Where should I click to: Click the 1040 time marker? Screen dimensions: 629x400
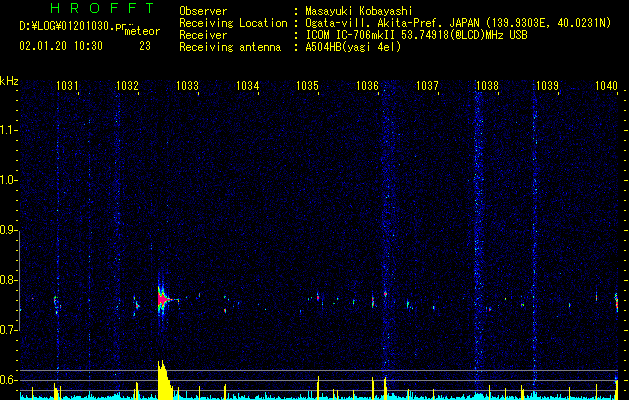(606, 85)
